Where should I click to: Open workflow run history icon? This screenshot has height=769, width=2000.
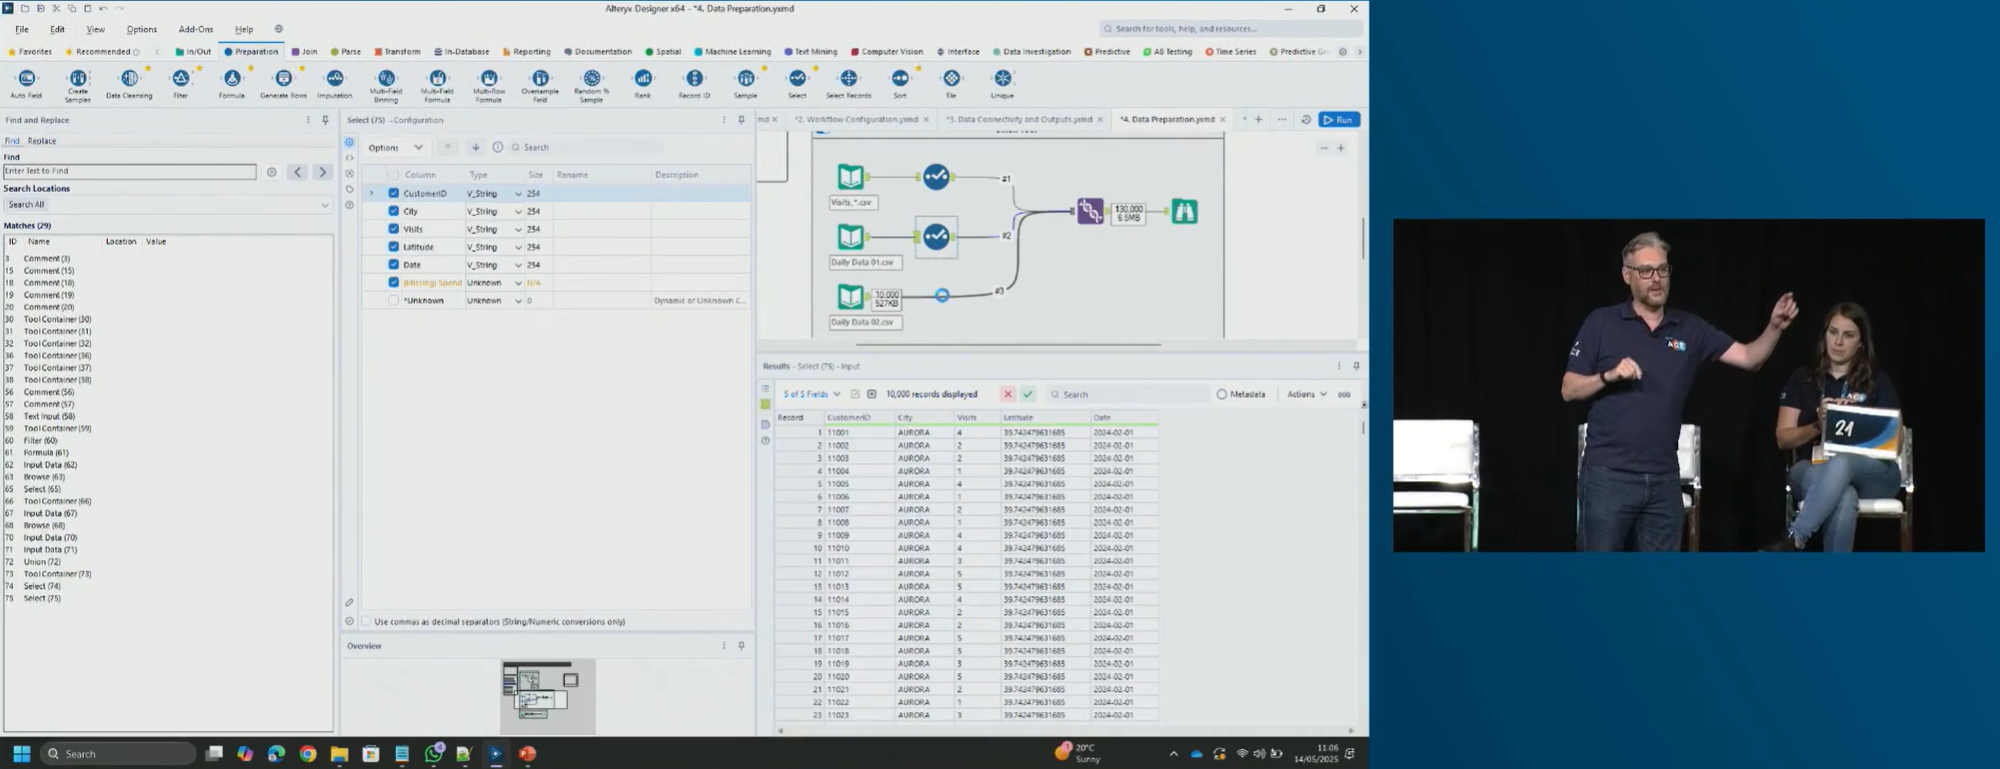[x=1306, y=120]
